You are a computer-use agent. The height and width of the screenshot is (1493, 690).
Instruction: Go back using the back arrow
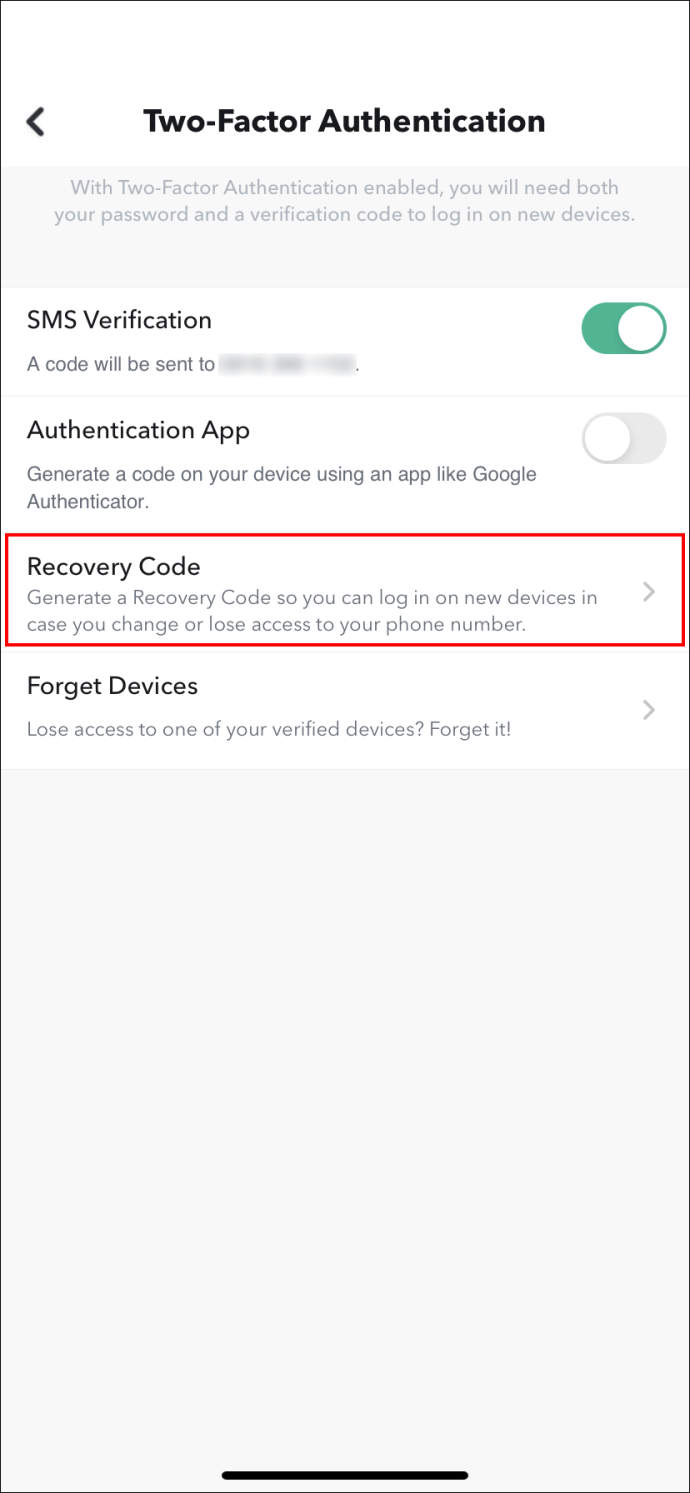pyautogui.click(x=36, y=122)
